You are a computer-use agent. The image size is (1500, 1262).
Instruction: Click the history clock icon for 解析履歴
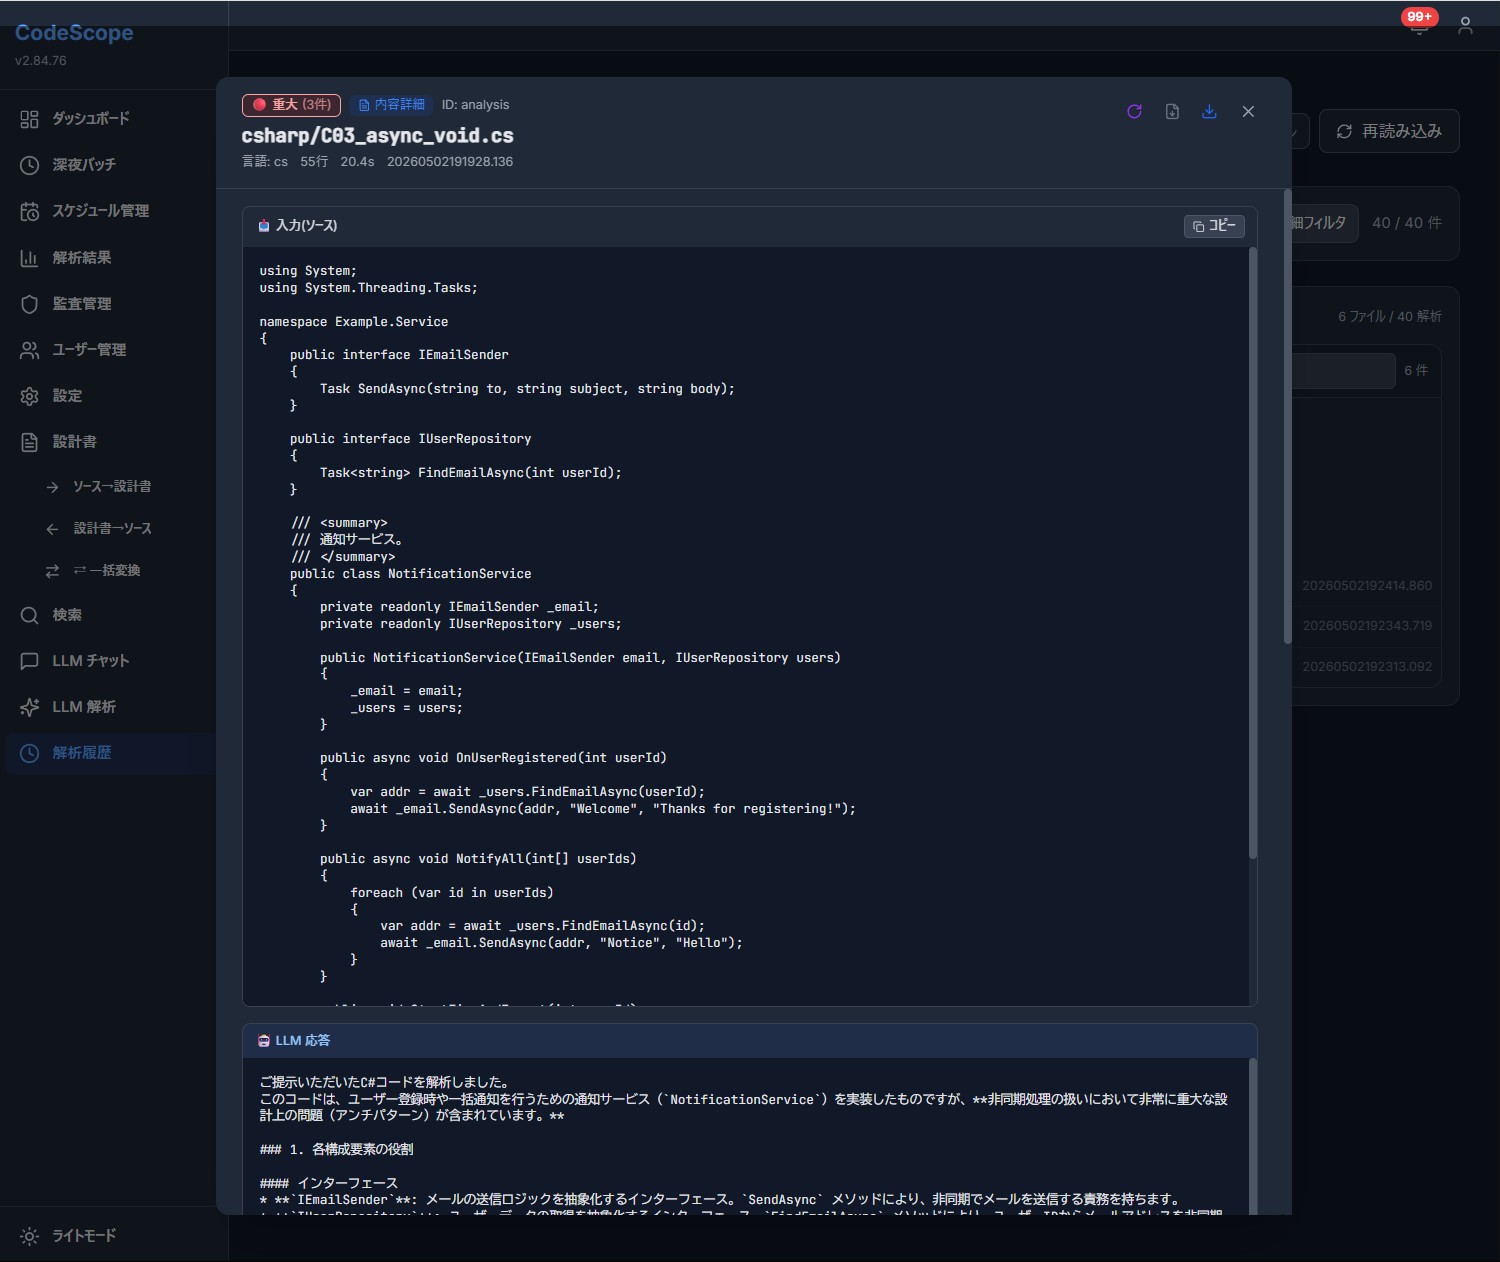coord(29,753)
